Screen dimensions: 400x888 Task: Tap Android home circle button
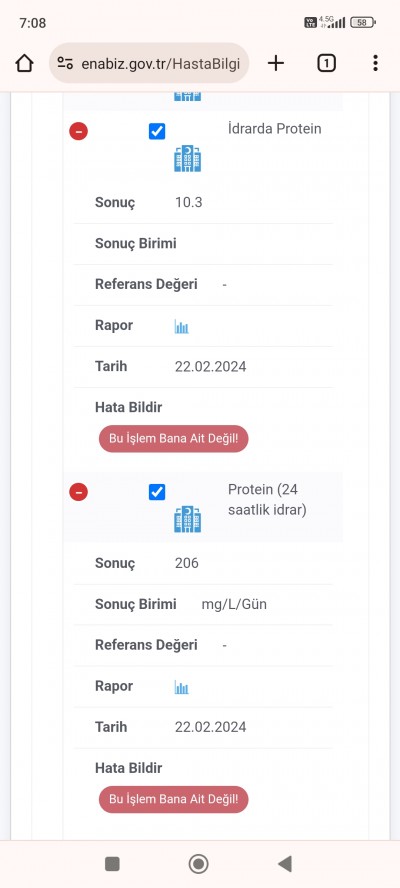pyautogui.click(x=198, y=864)
